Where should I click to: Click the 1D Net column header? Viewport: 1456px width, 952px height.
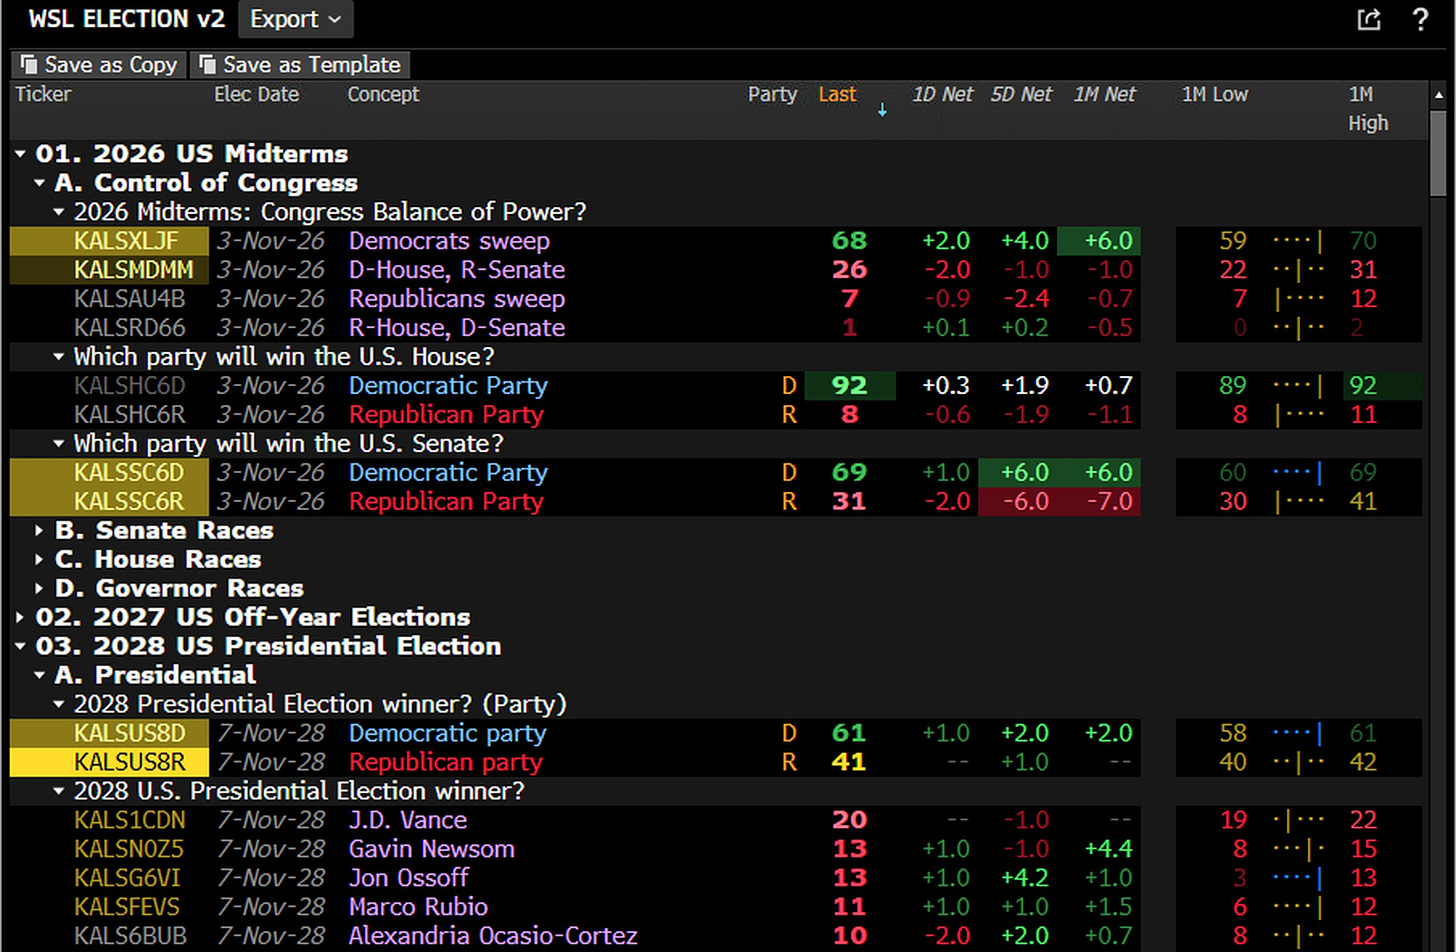click(942, 94)
